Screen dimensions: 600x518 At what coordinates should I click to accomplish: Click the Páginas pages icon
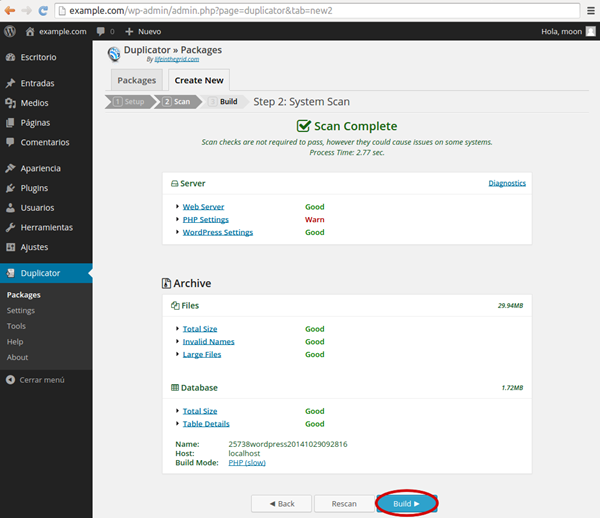click(x=10, y=123)
